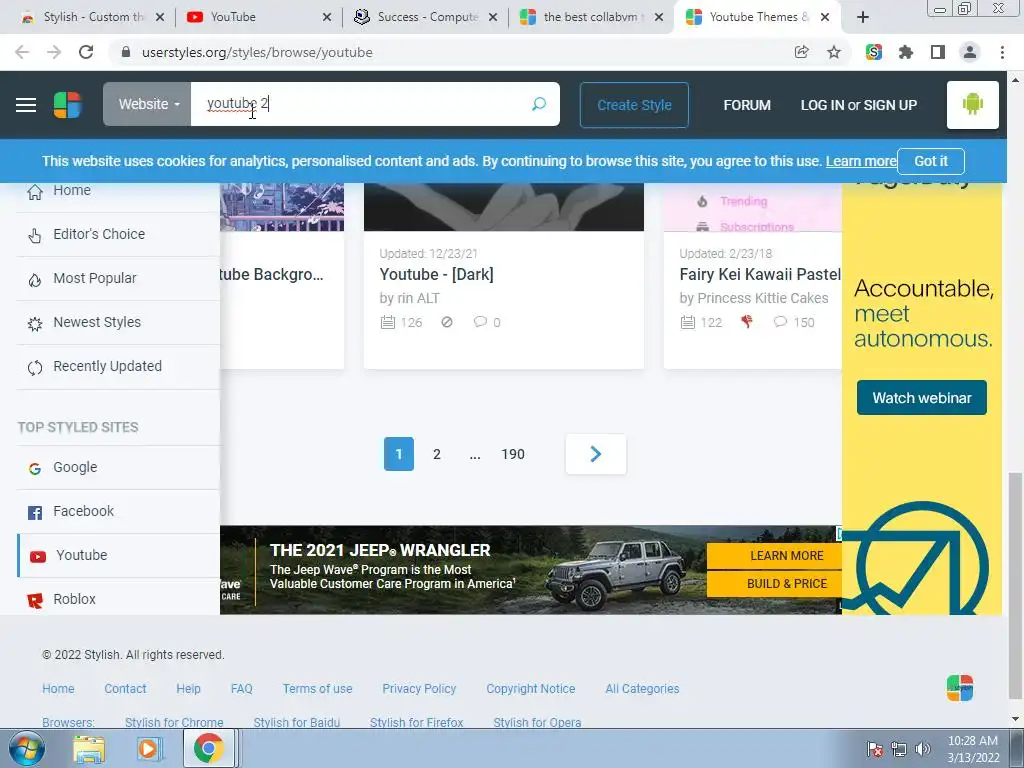The height and width of the screenshot is (768, 1024).
Task: Go to results page 190
Action: pos(513,454)
